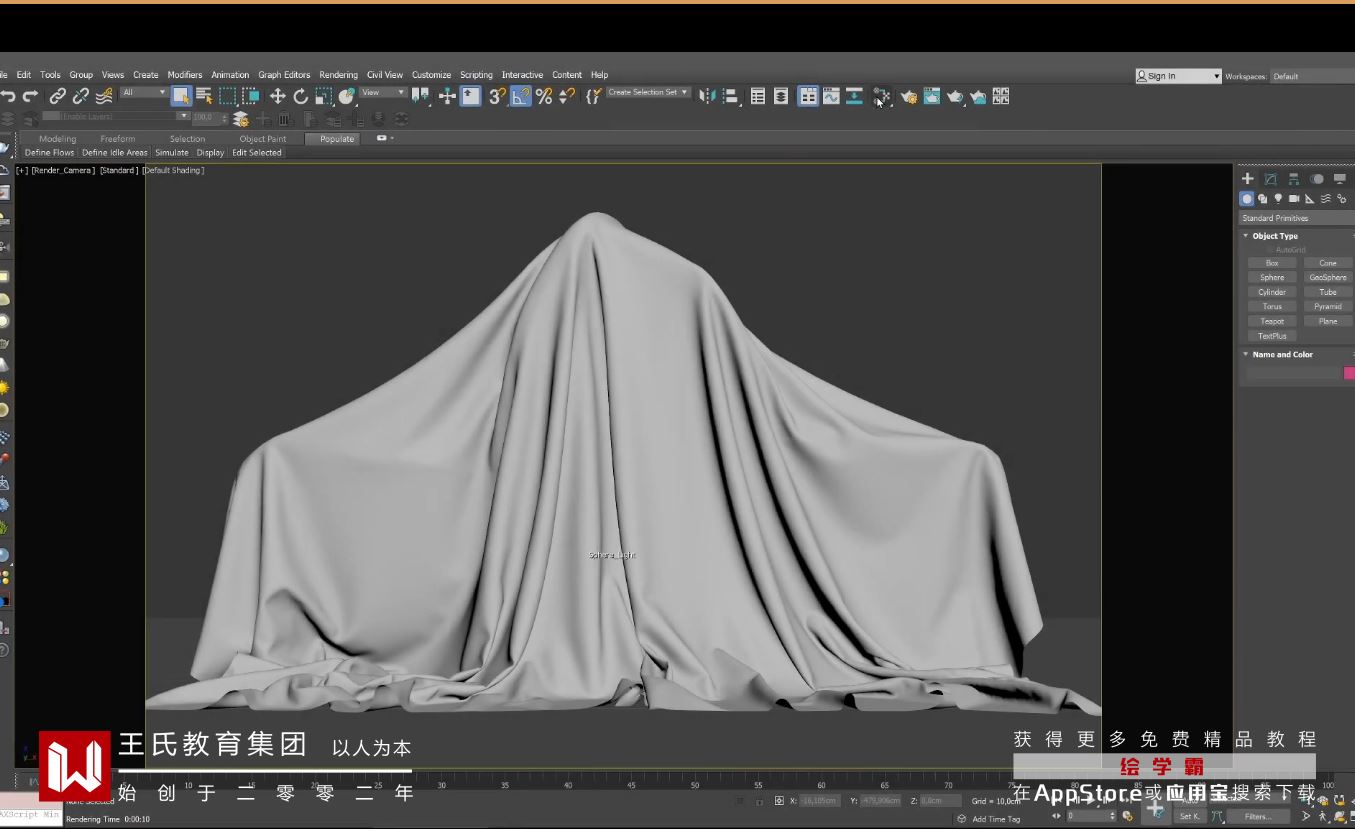Toggle Percent Snap button
Screen dimensions: 1355x829
[x=544, y=96]
